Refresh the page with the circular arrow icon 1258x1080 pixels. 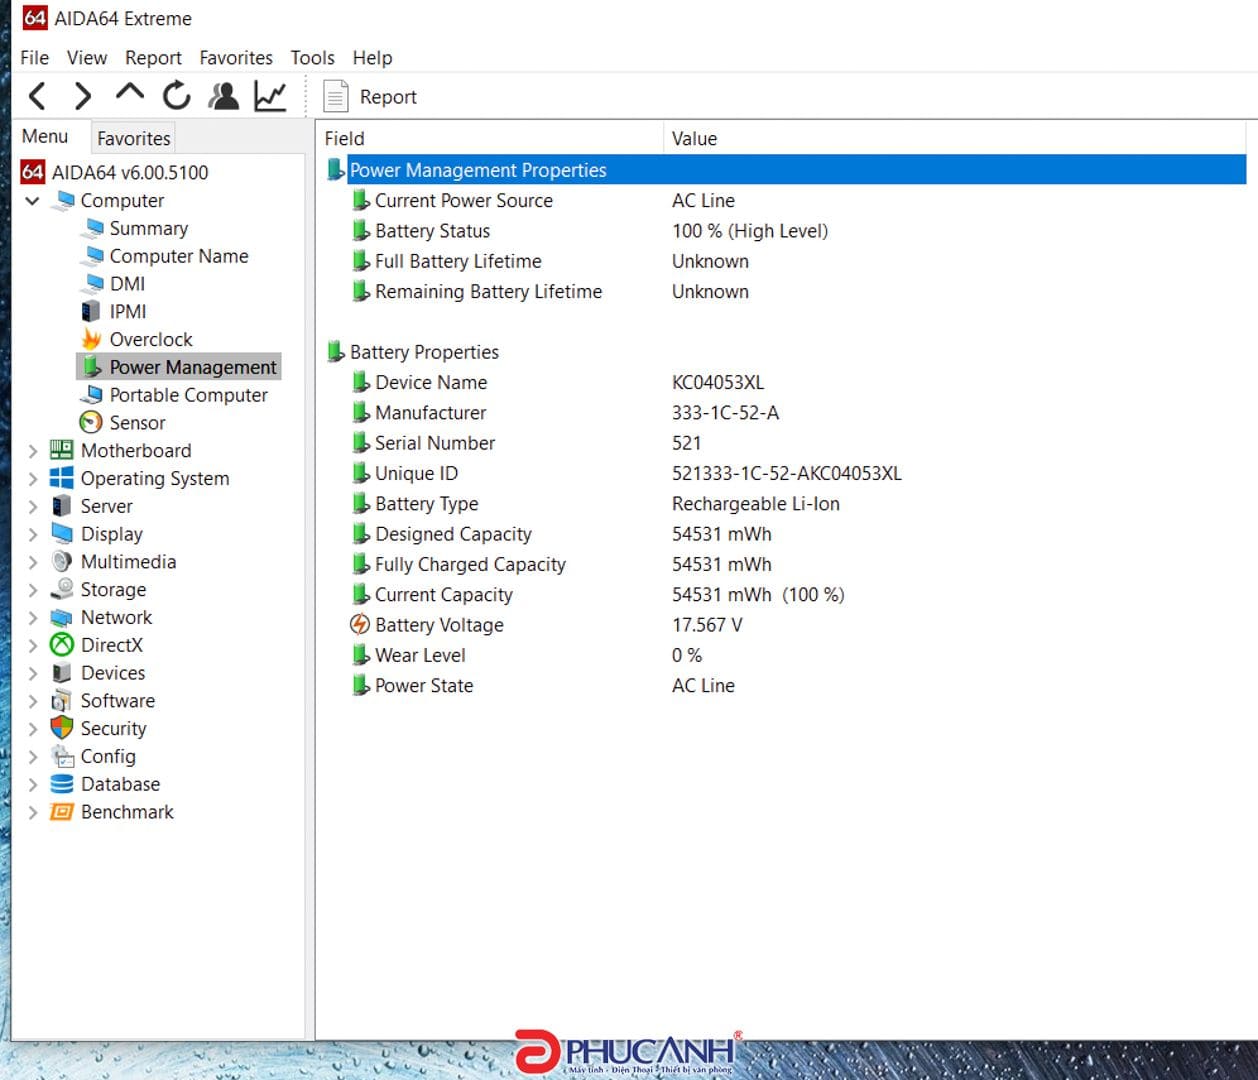[177, 96]
